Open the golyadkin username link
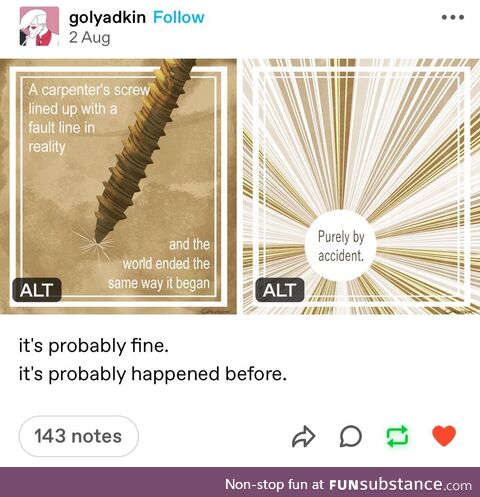Screen dimensions: 480x497 107,18
